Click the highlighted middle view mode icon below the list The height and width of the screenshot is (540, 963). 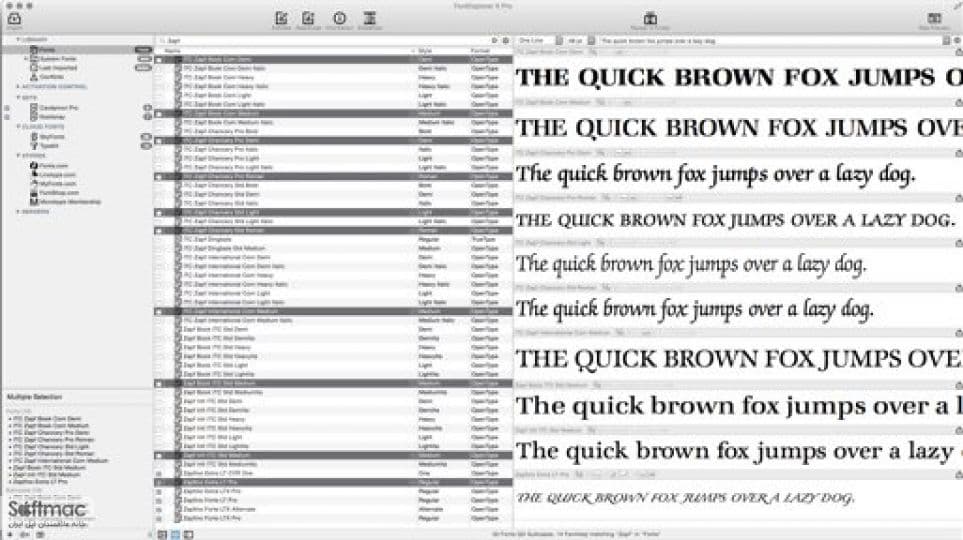(x=175, y=535)
